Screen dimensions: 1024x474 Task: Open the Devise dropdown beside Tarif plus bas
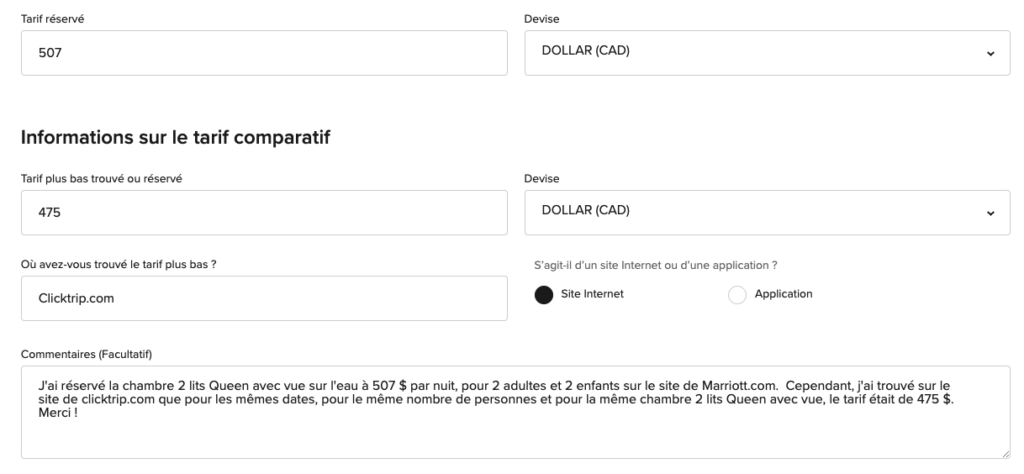[760, 213]
